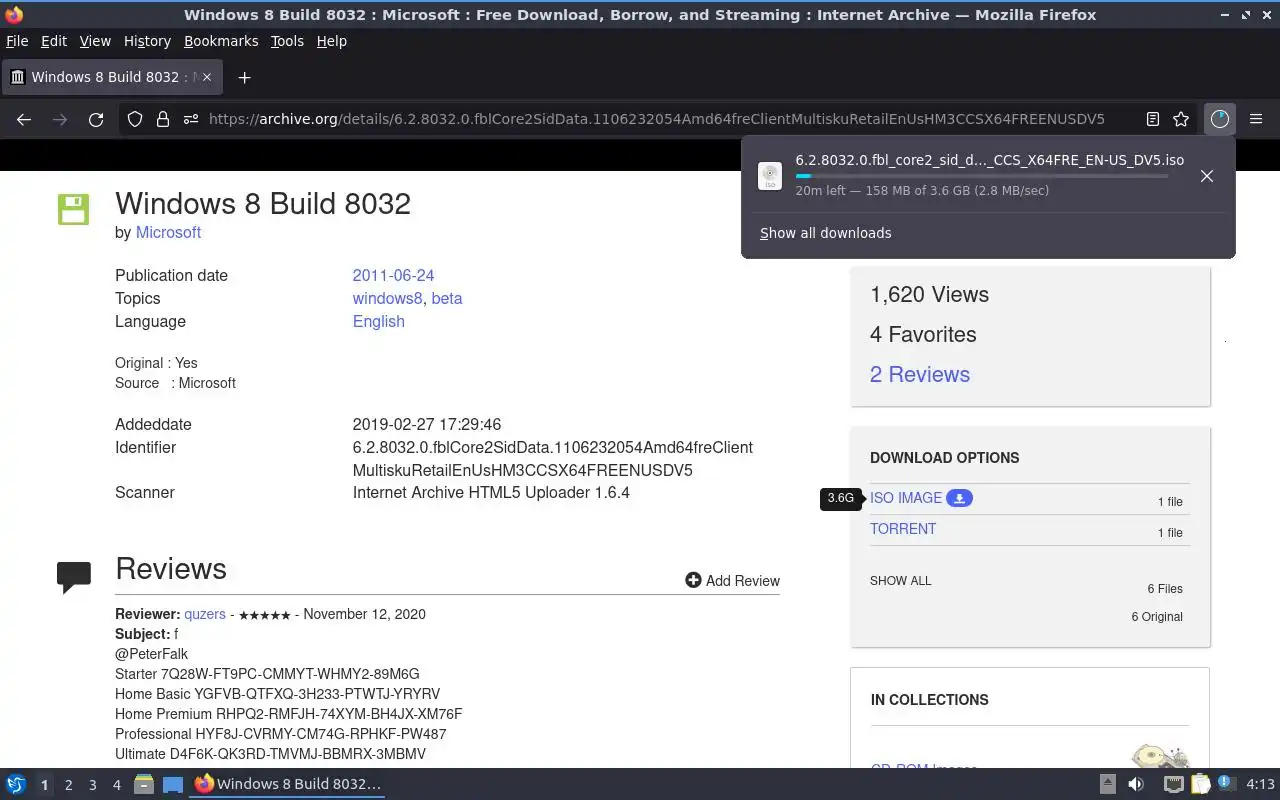The image size is (1280, 800).
Task: Click the download progress bar in panel
Action: (x=981, y=176)
